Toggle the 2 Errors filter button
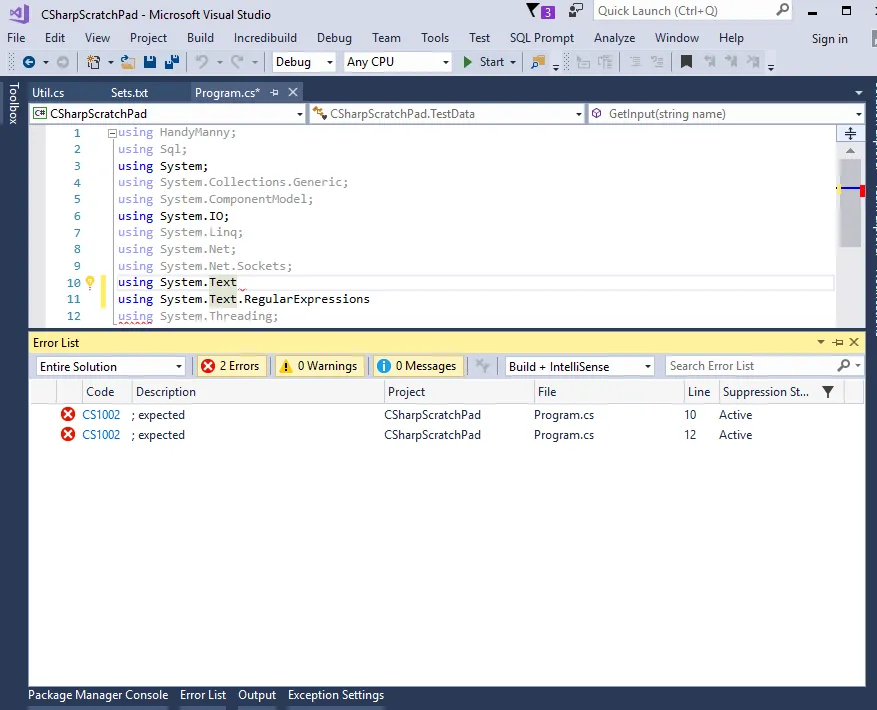This screenshot has width=877, height=710. 231,366
